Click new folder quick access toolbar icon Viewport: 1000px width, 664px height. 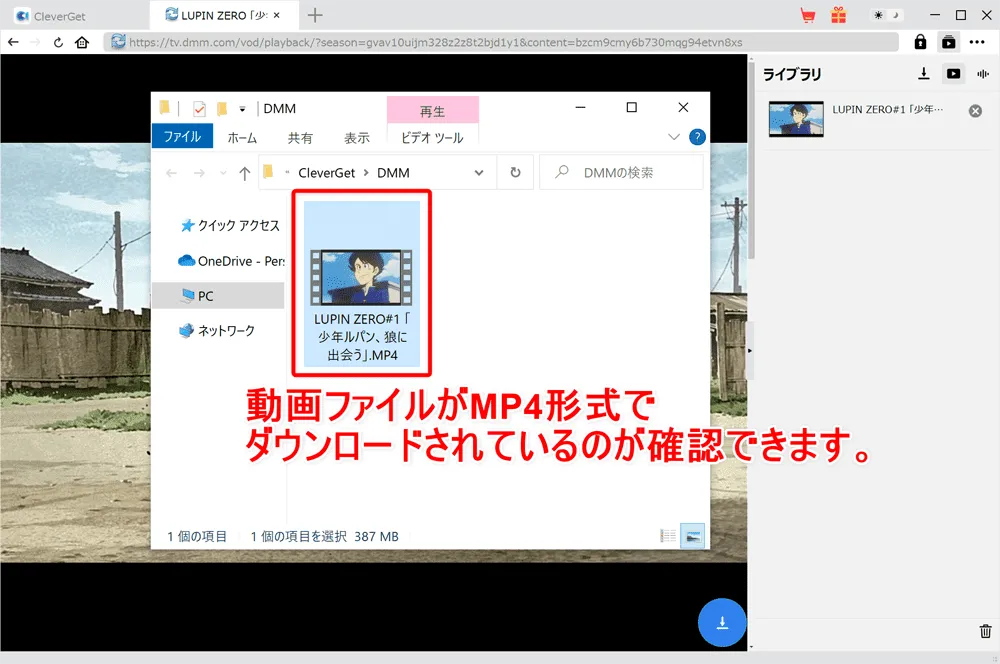[222, 109]
